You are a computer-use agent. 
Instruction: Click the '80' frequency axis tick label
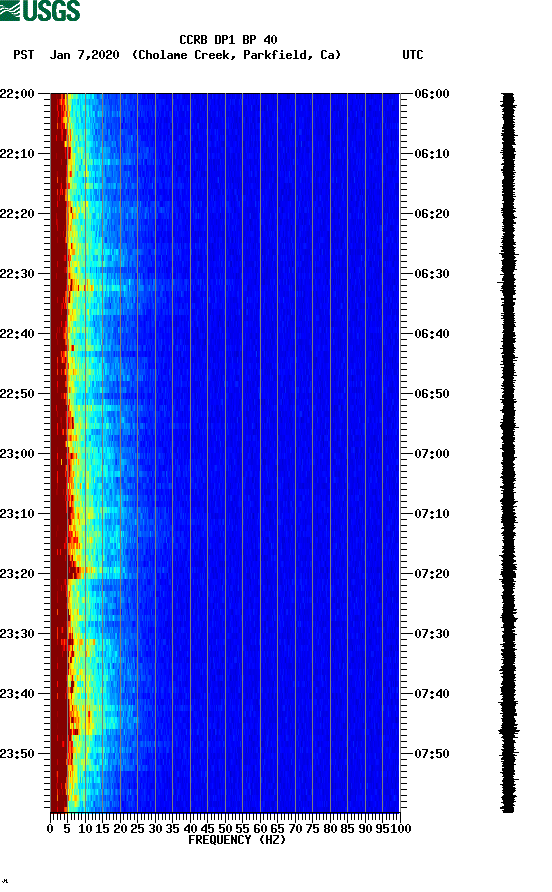pos(330,829)
